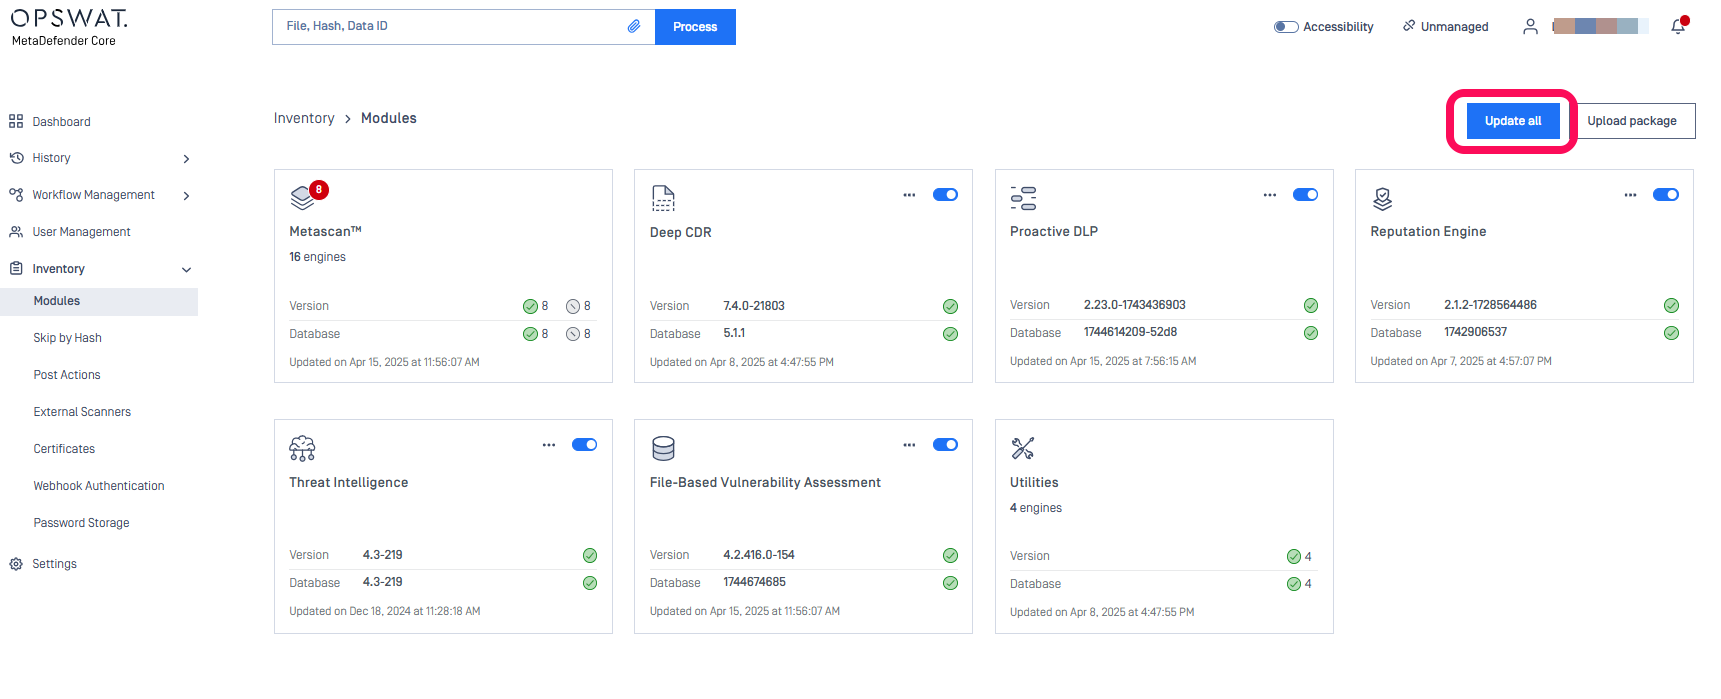
Task: Click the File-Based Vulnerability Assessment database icon
Action: pyautogui.click(x=663, y=448)
